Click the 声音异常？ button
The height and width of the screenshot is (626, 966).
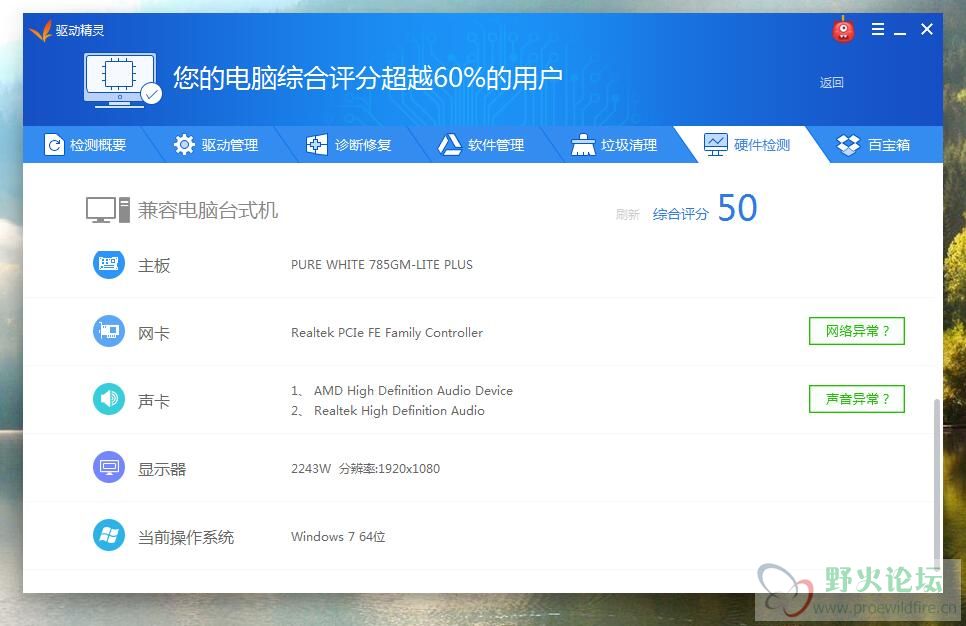click(856, 399)
